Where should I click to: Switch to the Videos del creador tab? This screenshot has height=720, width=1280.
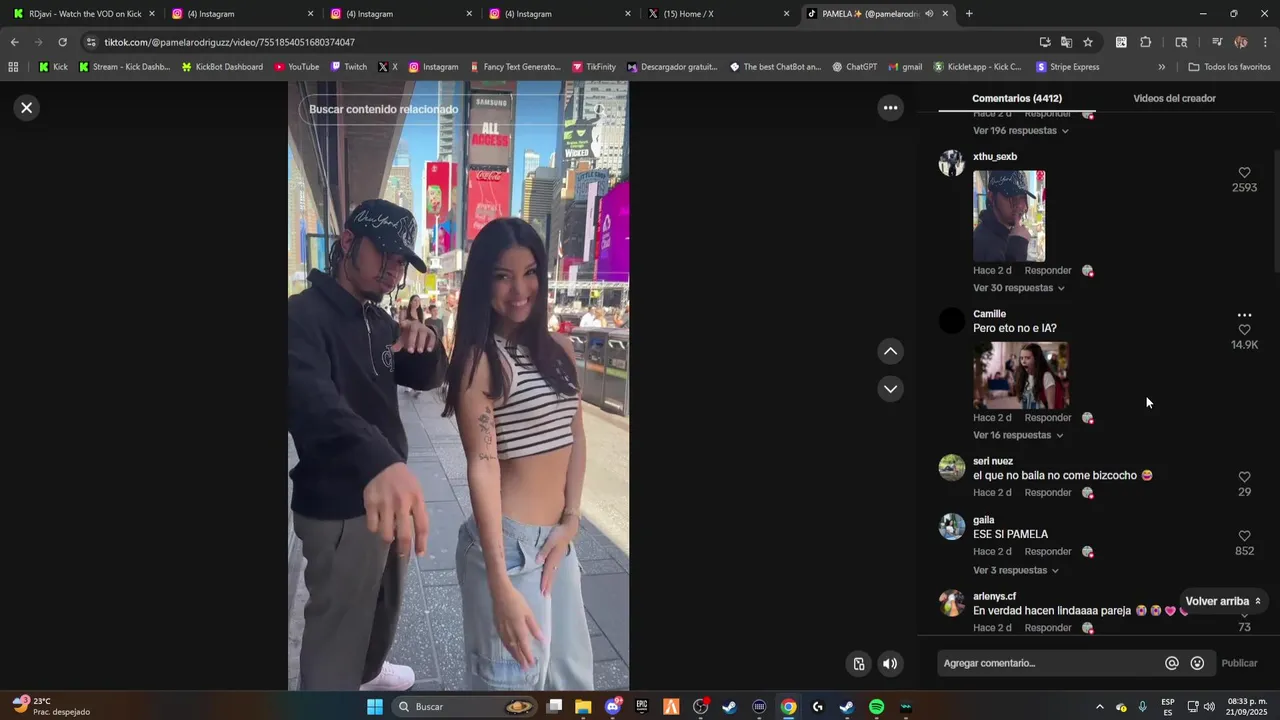(x=1174, y=98)
